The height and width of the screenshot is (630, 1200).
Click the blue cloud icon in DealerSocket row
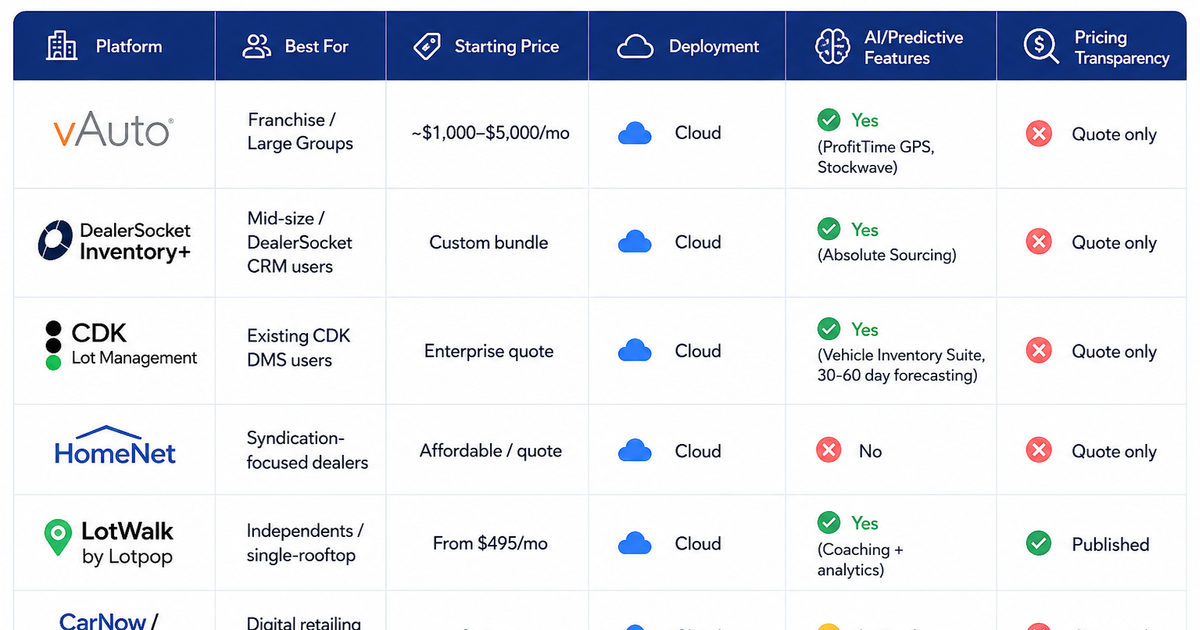click(x=635, y=242)
